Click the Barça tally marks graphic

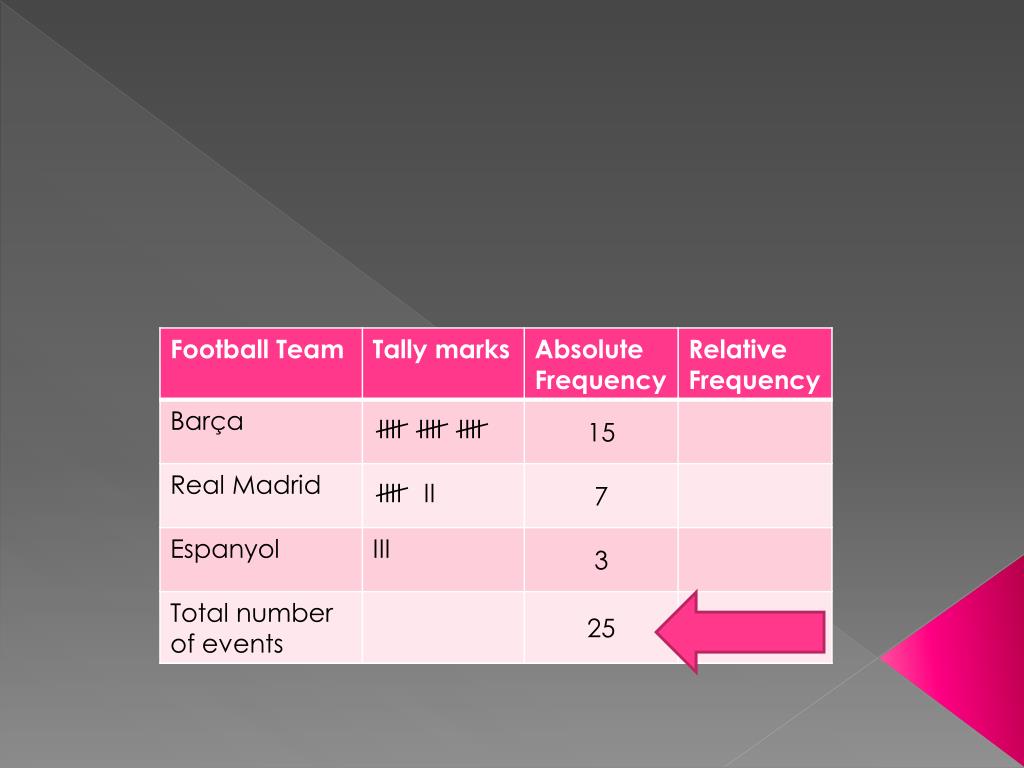(432, 429)
